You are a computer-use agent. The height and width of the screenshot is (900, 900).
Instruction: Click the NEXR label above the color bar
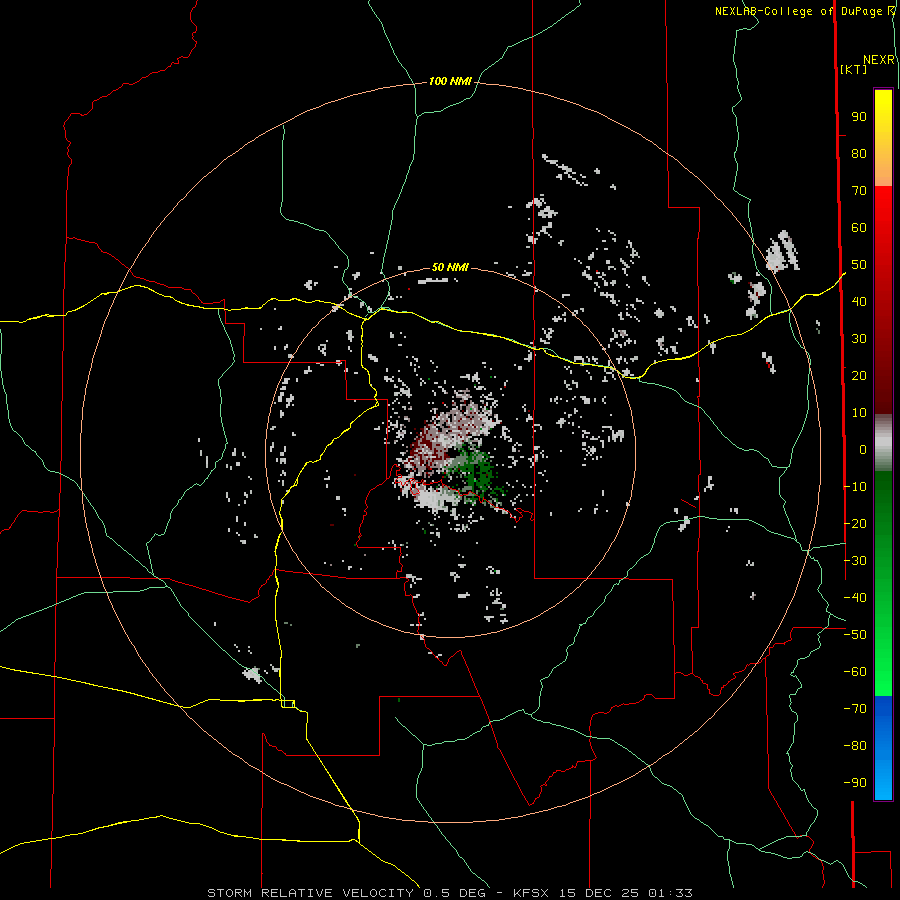tap(879, 60)
